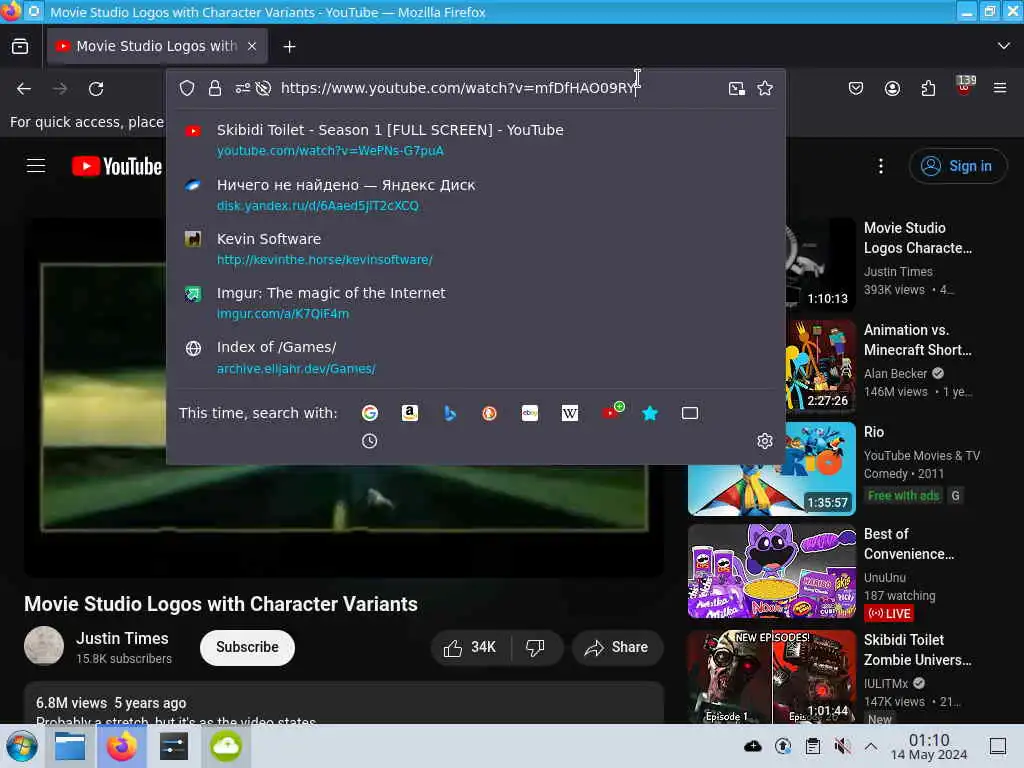Screen dimensions: 1024x768
Task: Select Skibidi Toilet Season 1 suggestion
Action: pos(475,140)
